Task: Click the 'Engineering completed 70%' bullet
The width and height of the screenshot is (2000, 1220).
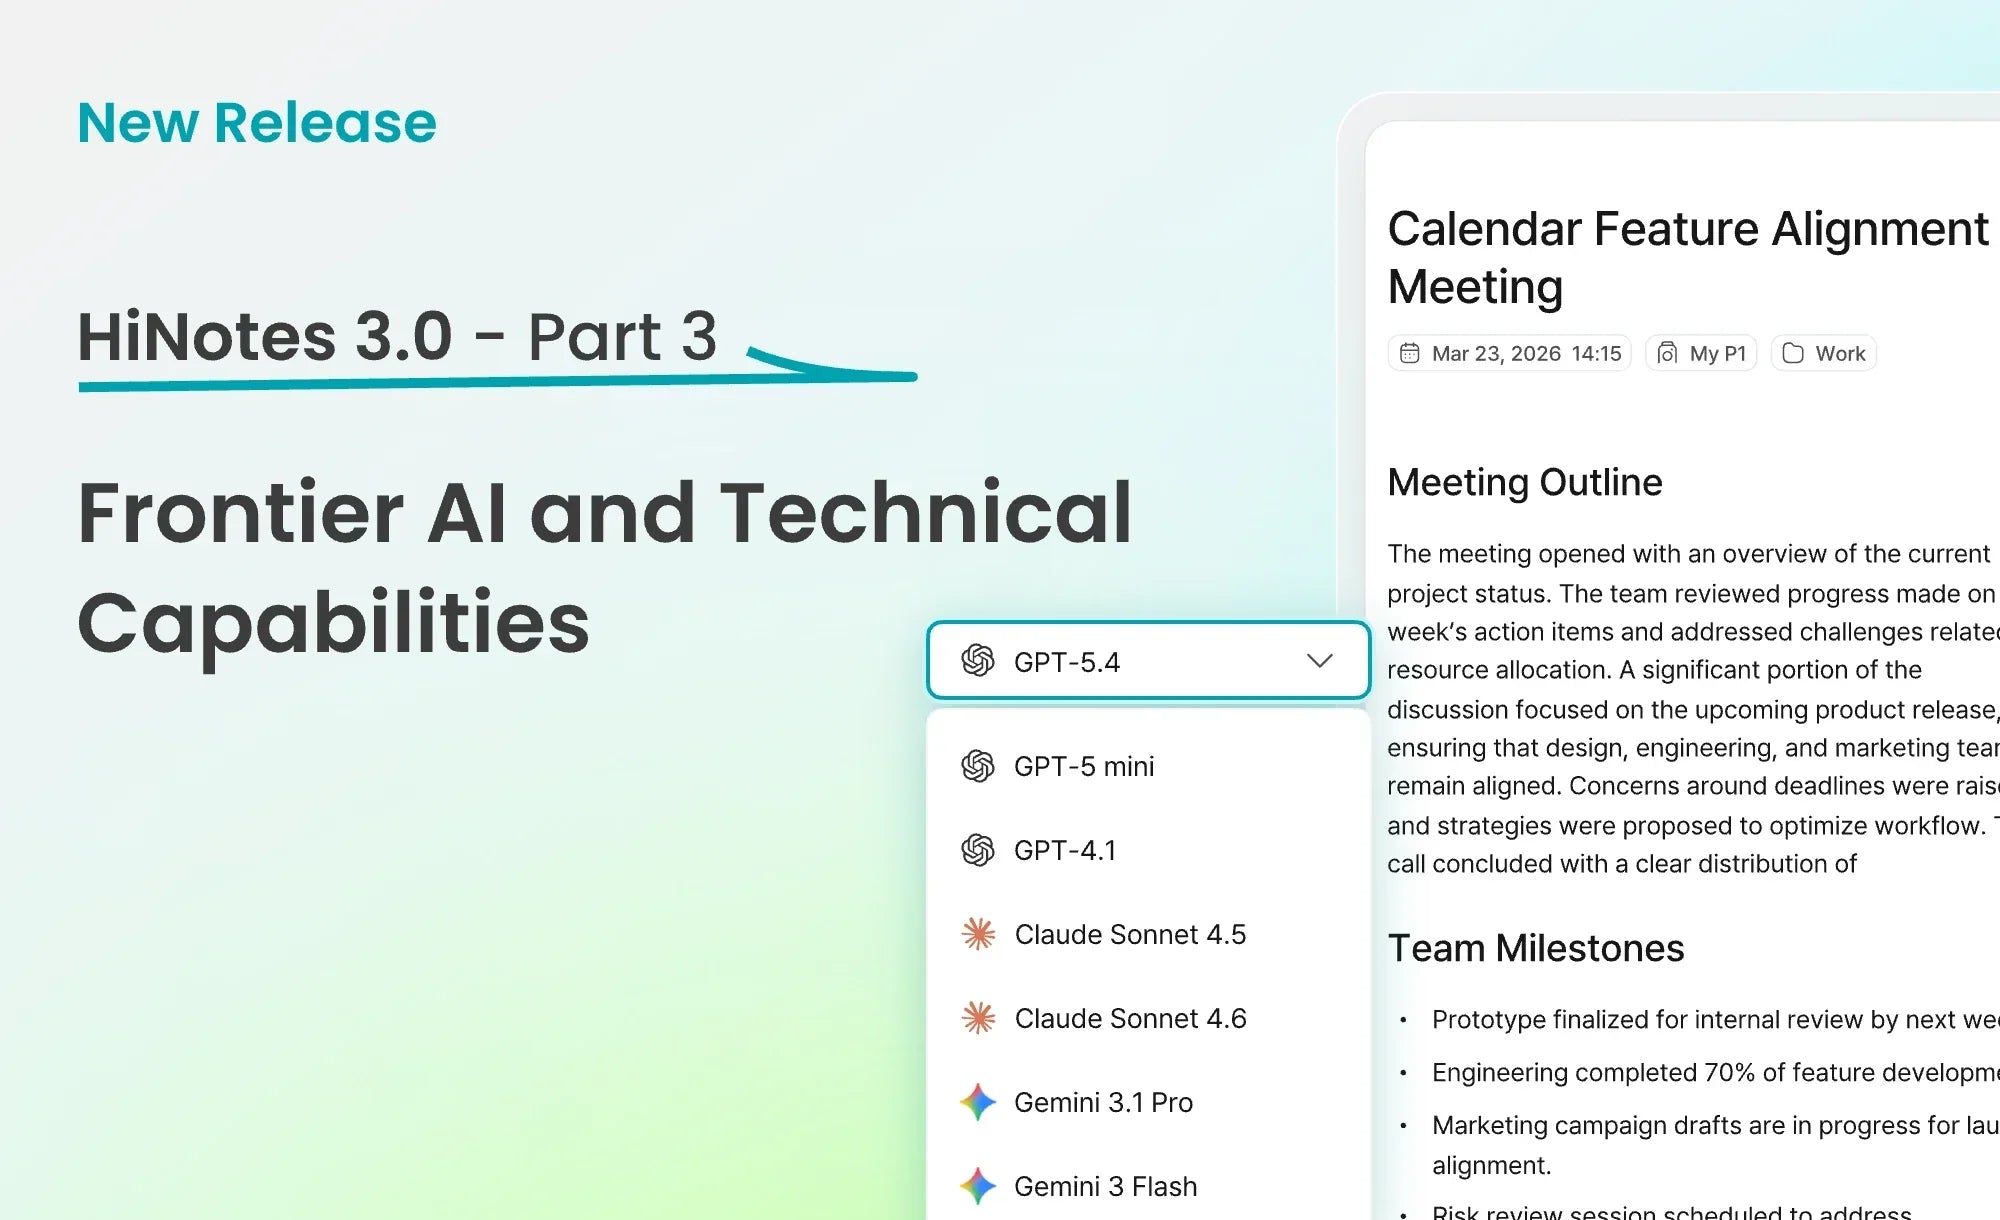Action: tap(1715, 1072)
